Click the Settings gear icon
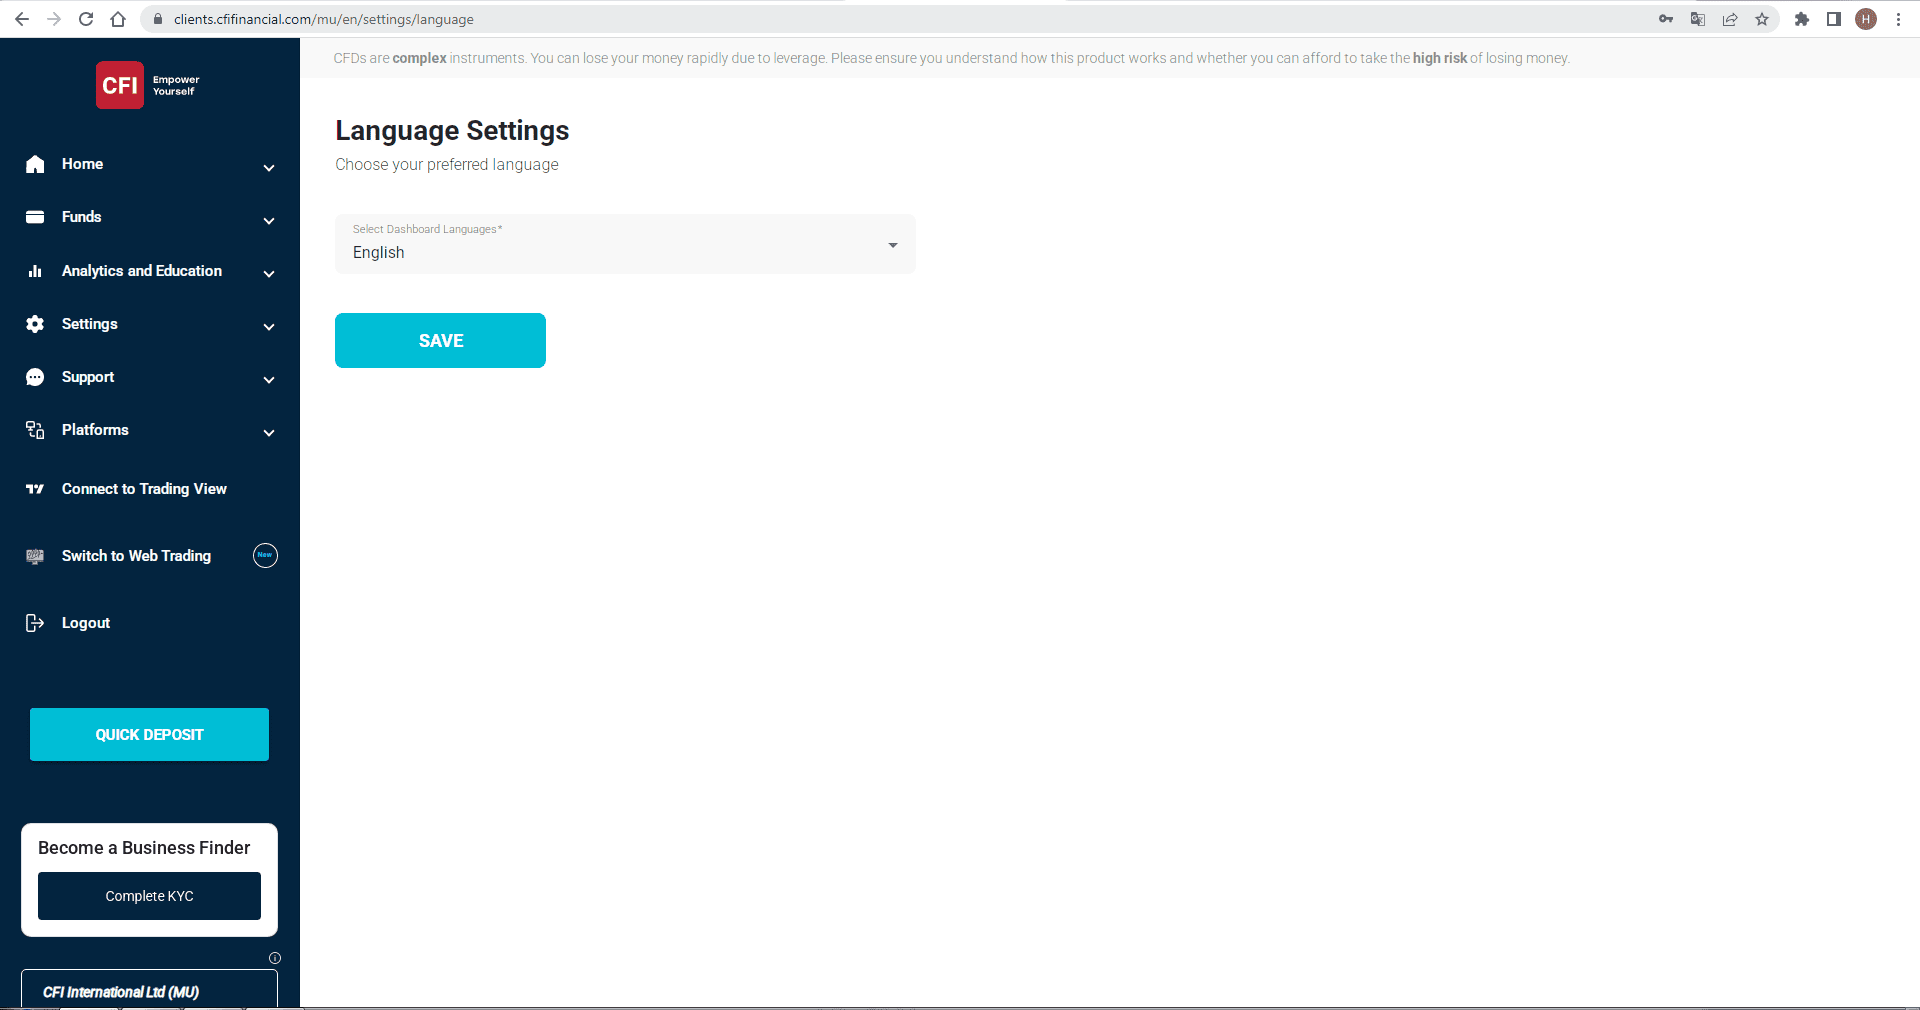This screenshot has width=1920, height=1010. (35, 324)
